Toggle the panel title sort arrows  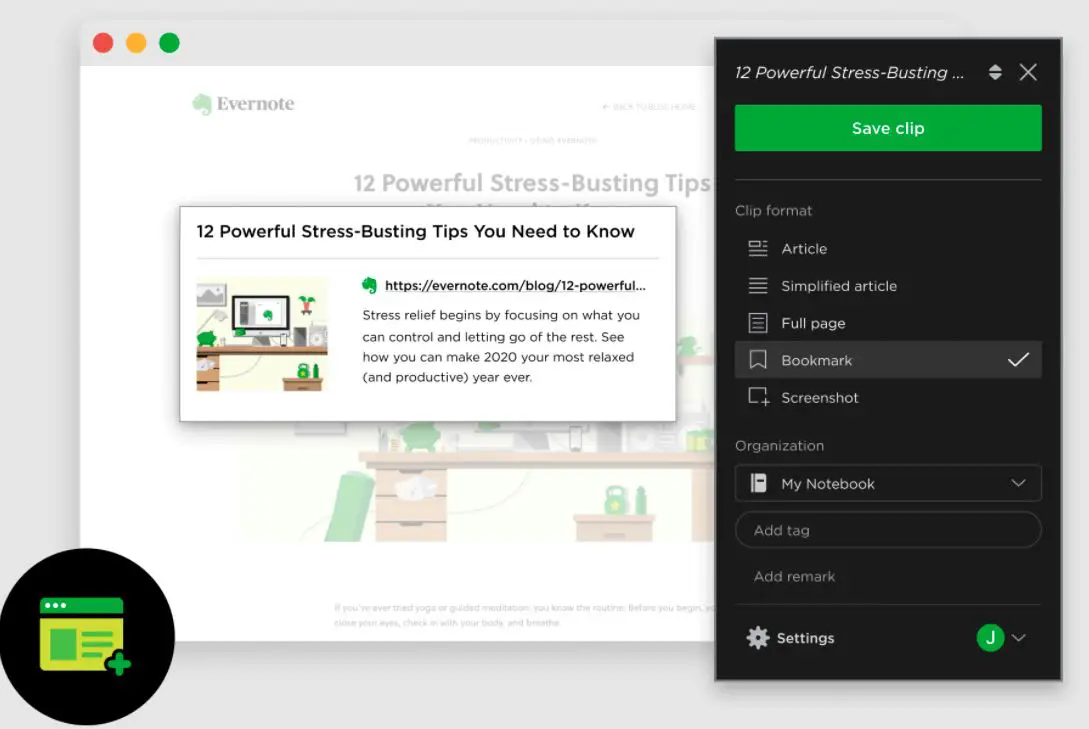[x=995, y=72]
